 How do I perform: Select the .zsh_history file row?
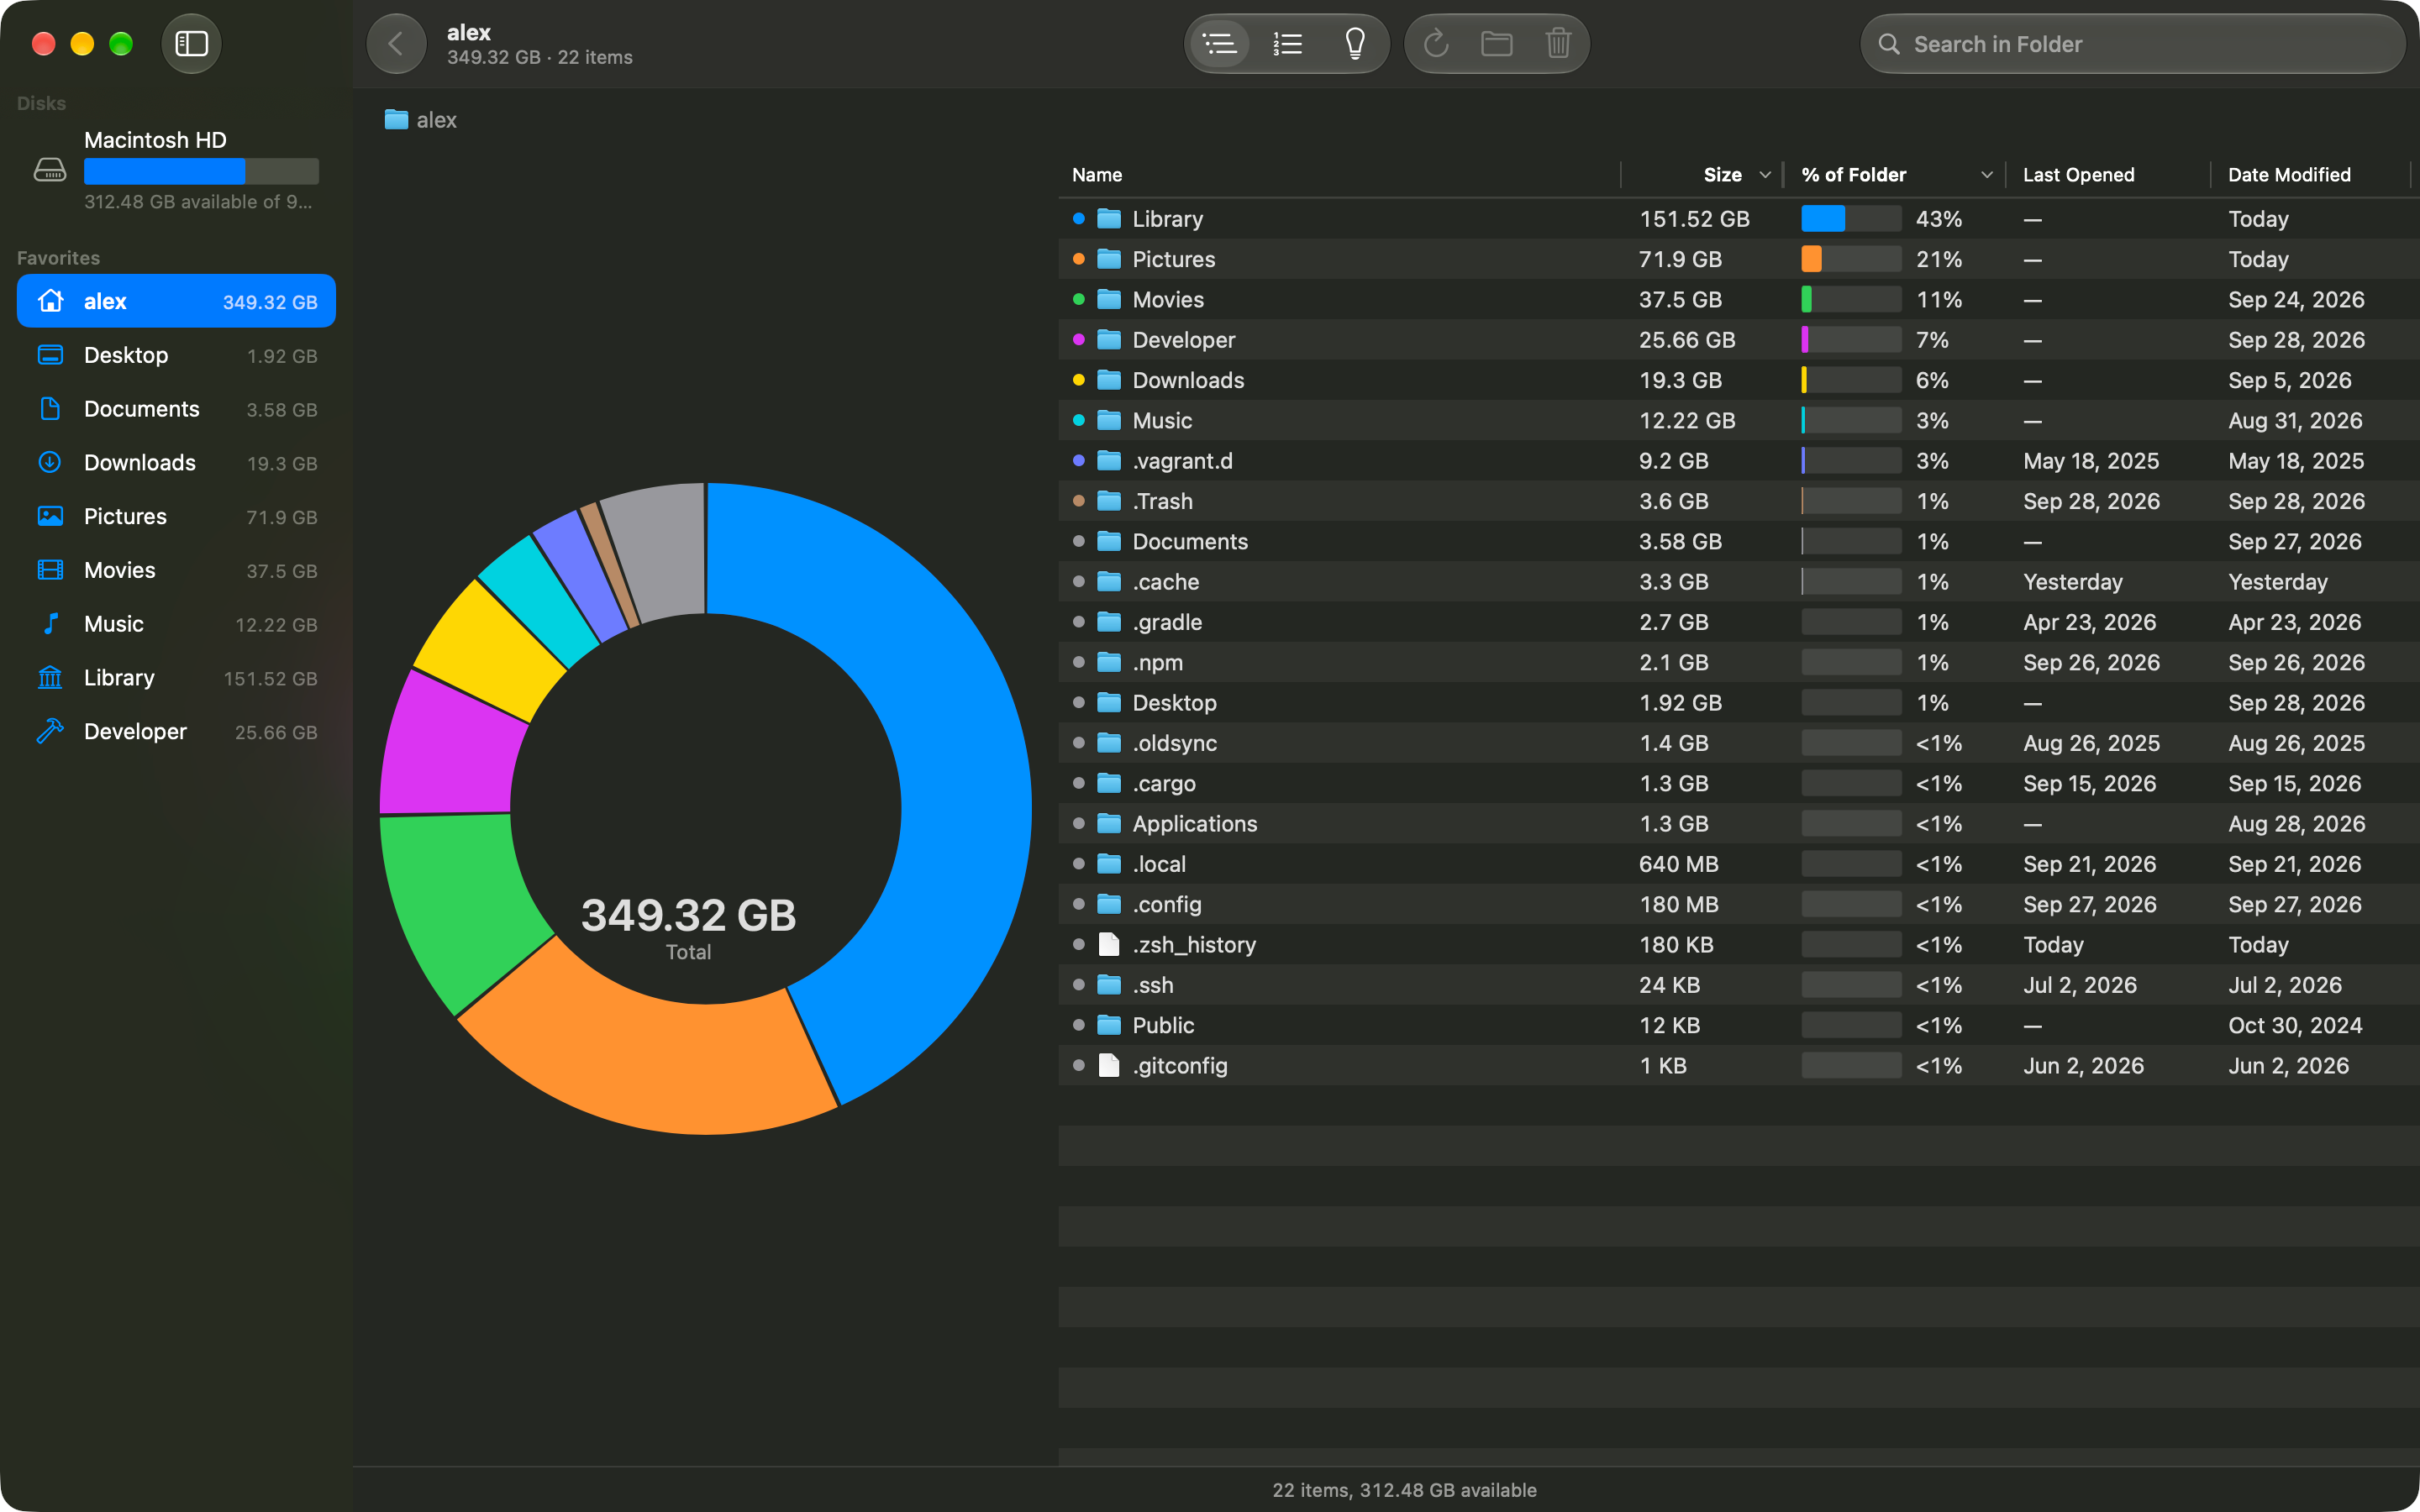[1738, 945]
